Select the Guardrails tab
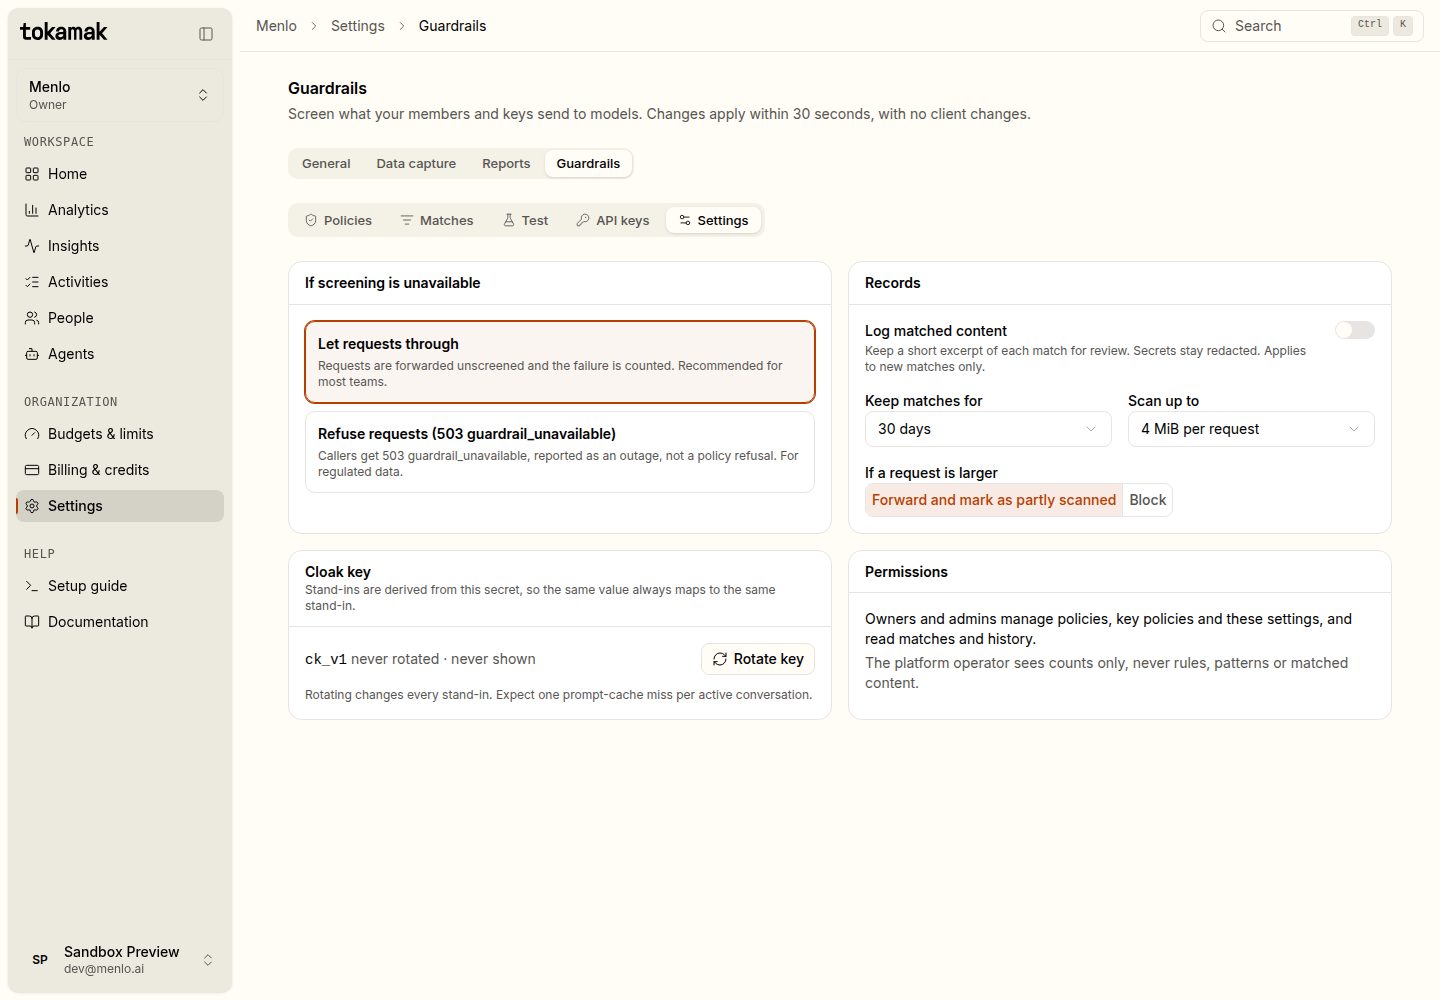 (588, 164)
